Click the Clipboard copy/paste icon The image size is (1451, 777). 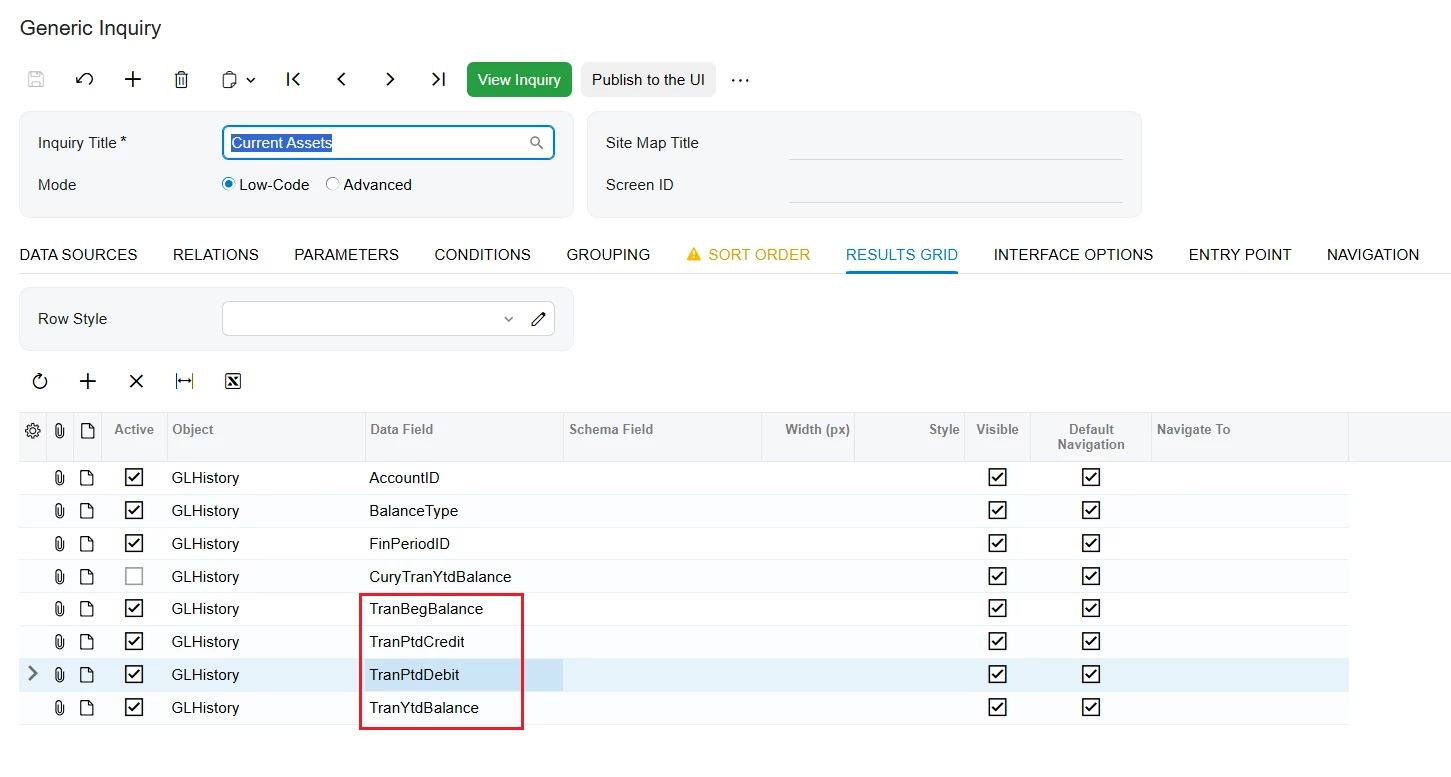[230, 80]
